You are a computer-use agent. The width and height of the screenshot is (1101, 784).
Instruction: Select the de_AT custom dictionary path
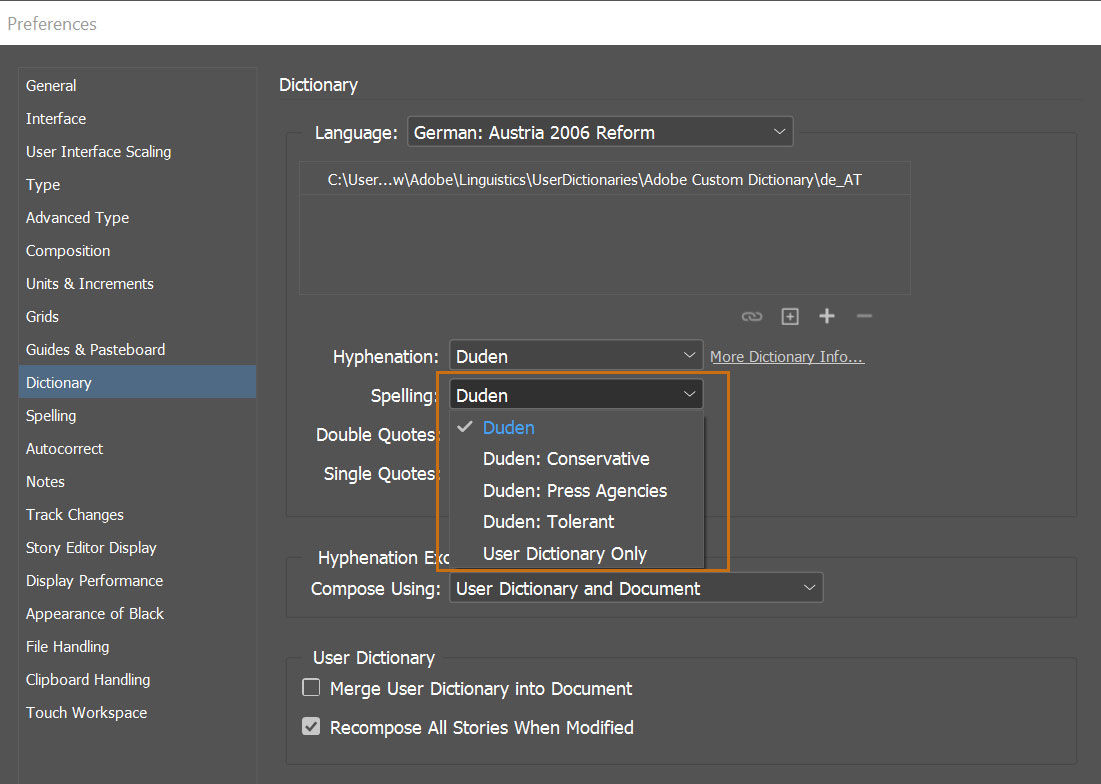[594, 180]
